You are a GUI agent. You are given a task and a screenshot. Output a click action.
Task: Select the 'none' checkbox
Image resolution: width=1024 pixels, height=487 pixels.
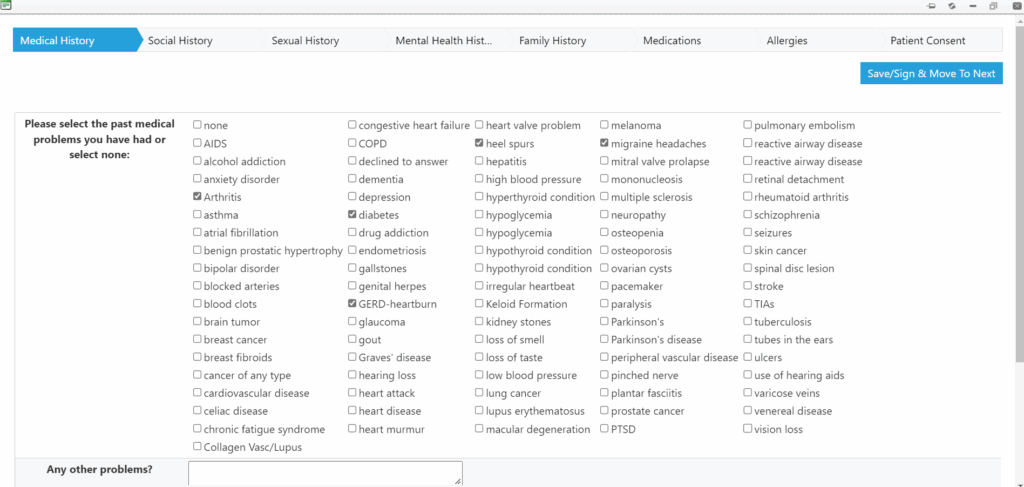tap(197, 125)
